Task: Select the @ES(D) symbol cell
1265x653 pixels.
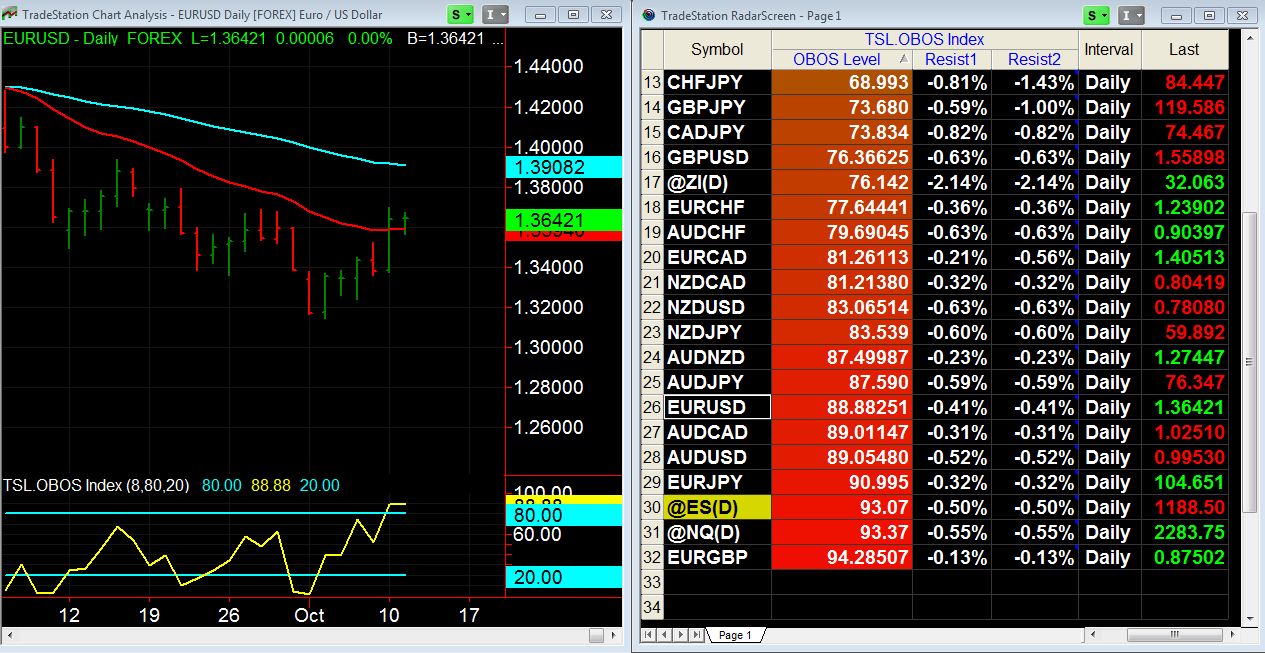Action: (x=717, y=507)
